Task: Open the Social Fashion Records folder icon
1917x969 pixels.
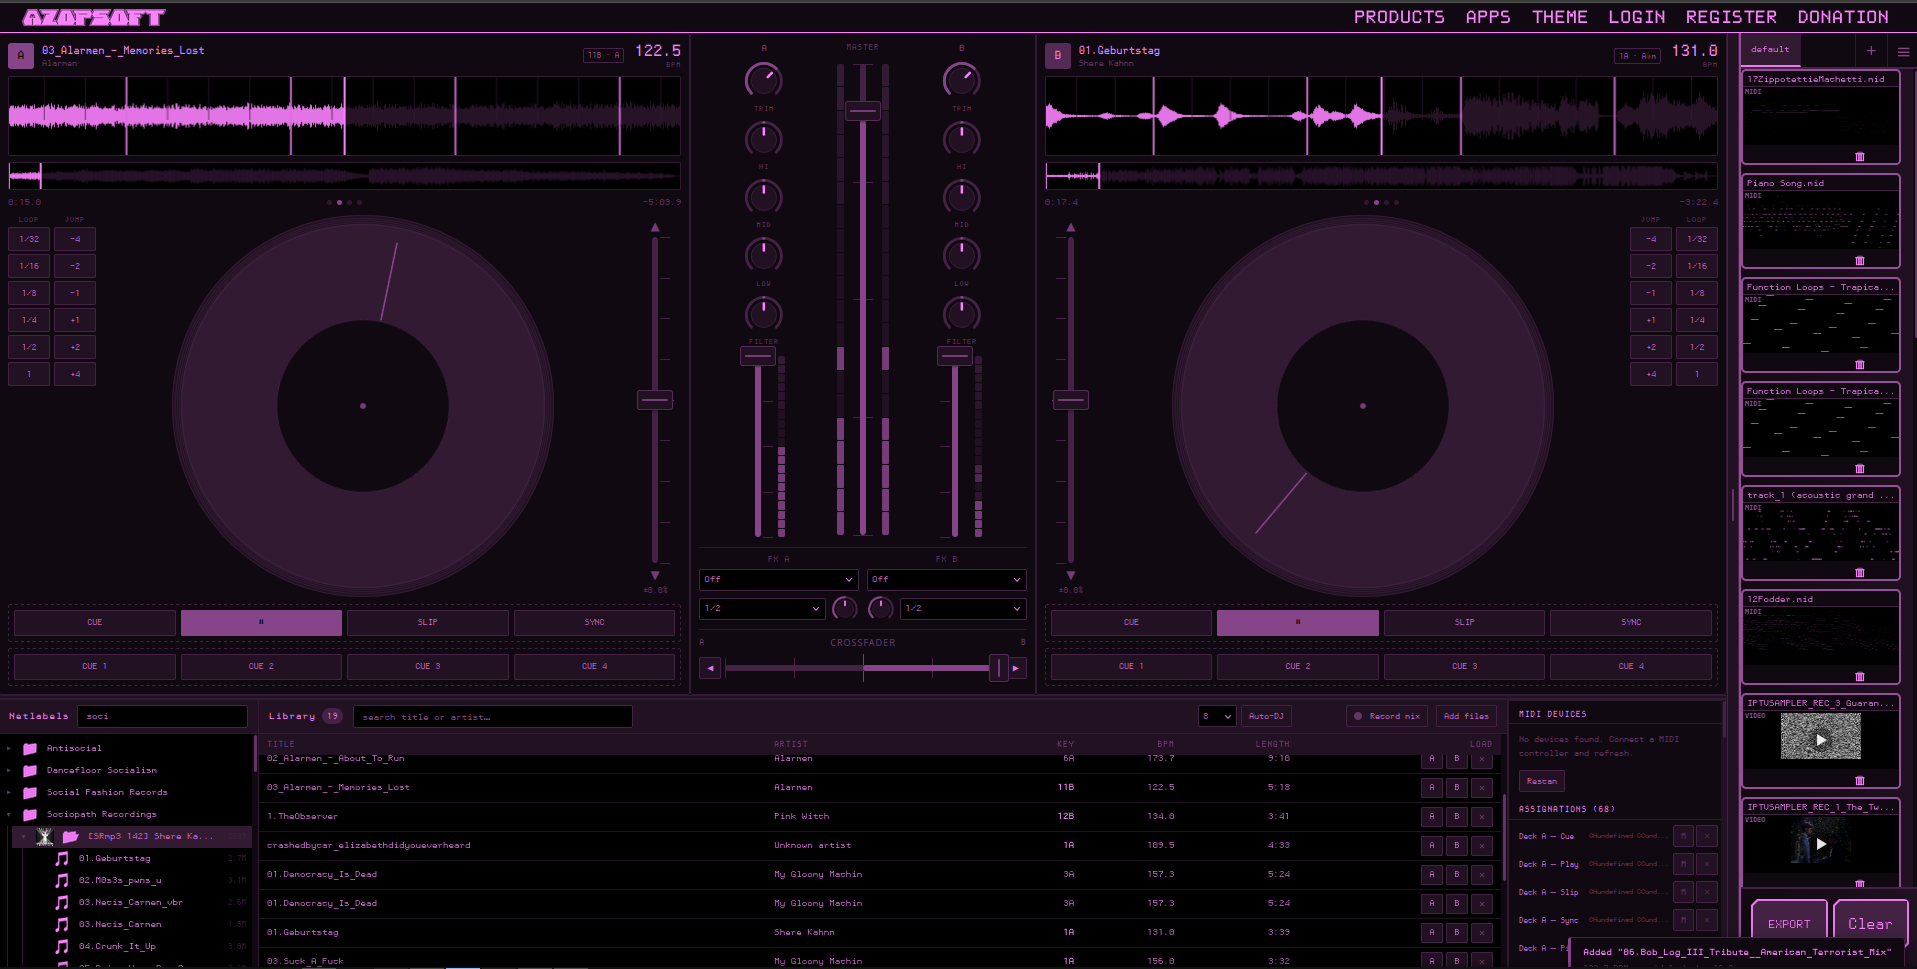Action: (30, 792)
